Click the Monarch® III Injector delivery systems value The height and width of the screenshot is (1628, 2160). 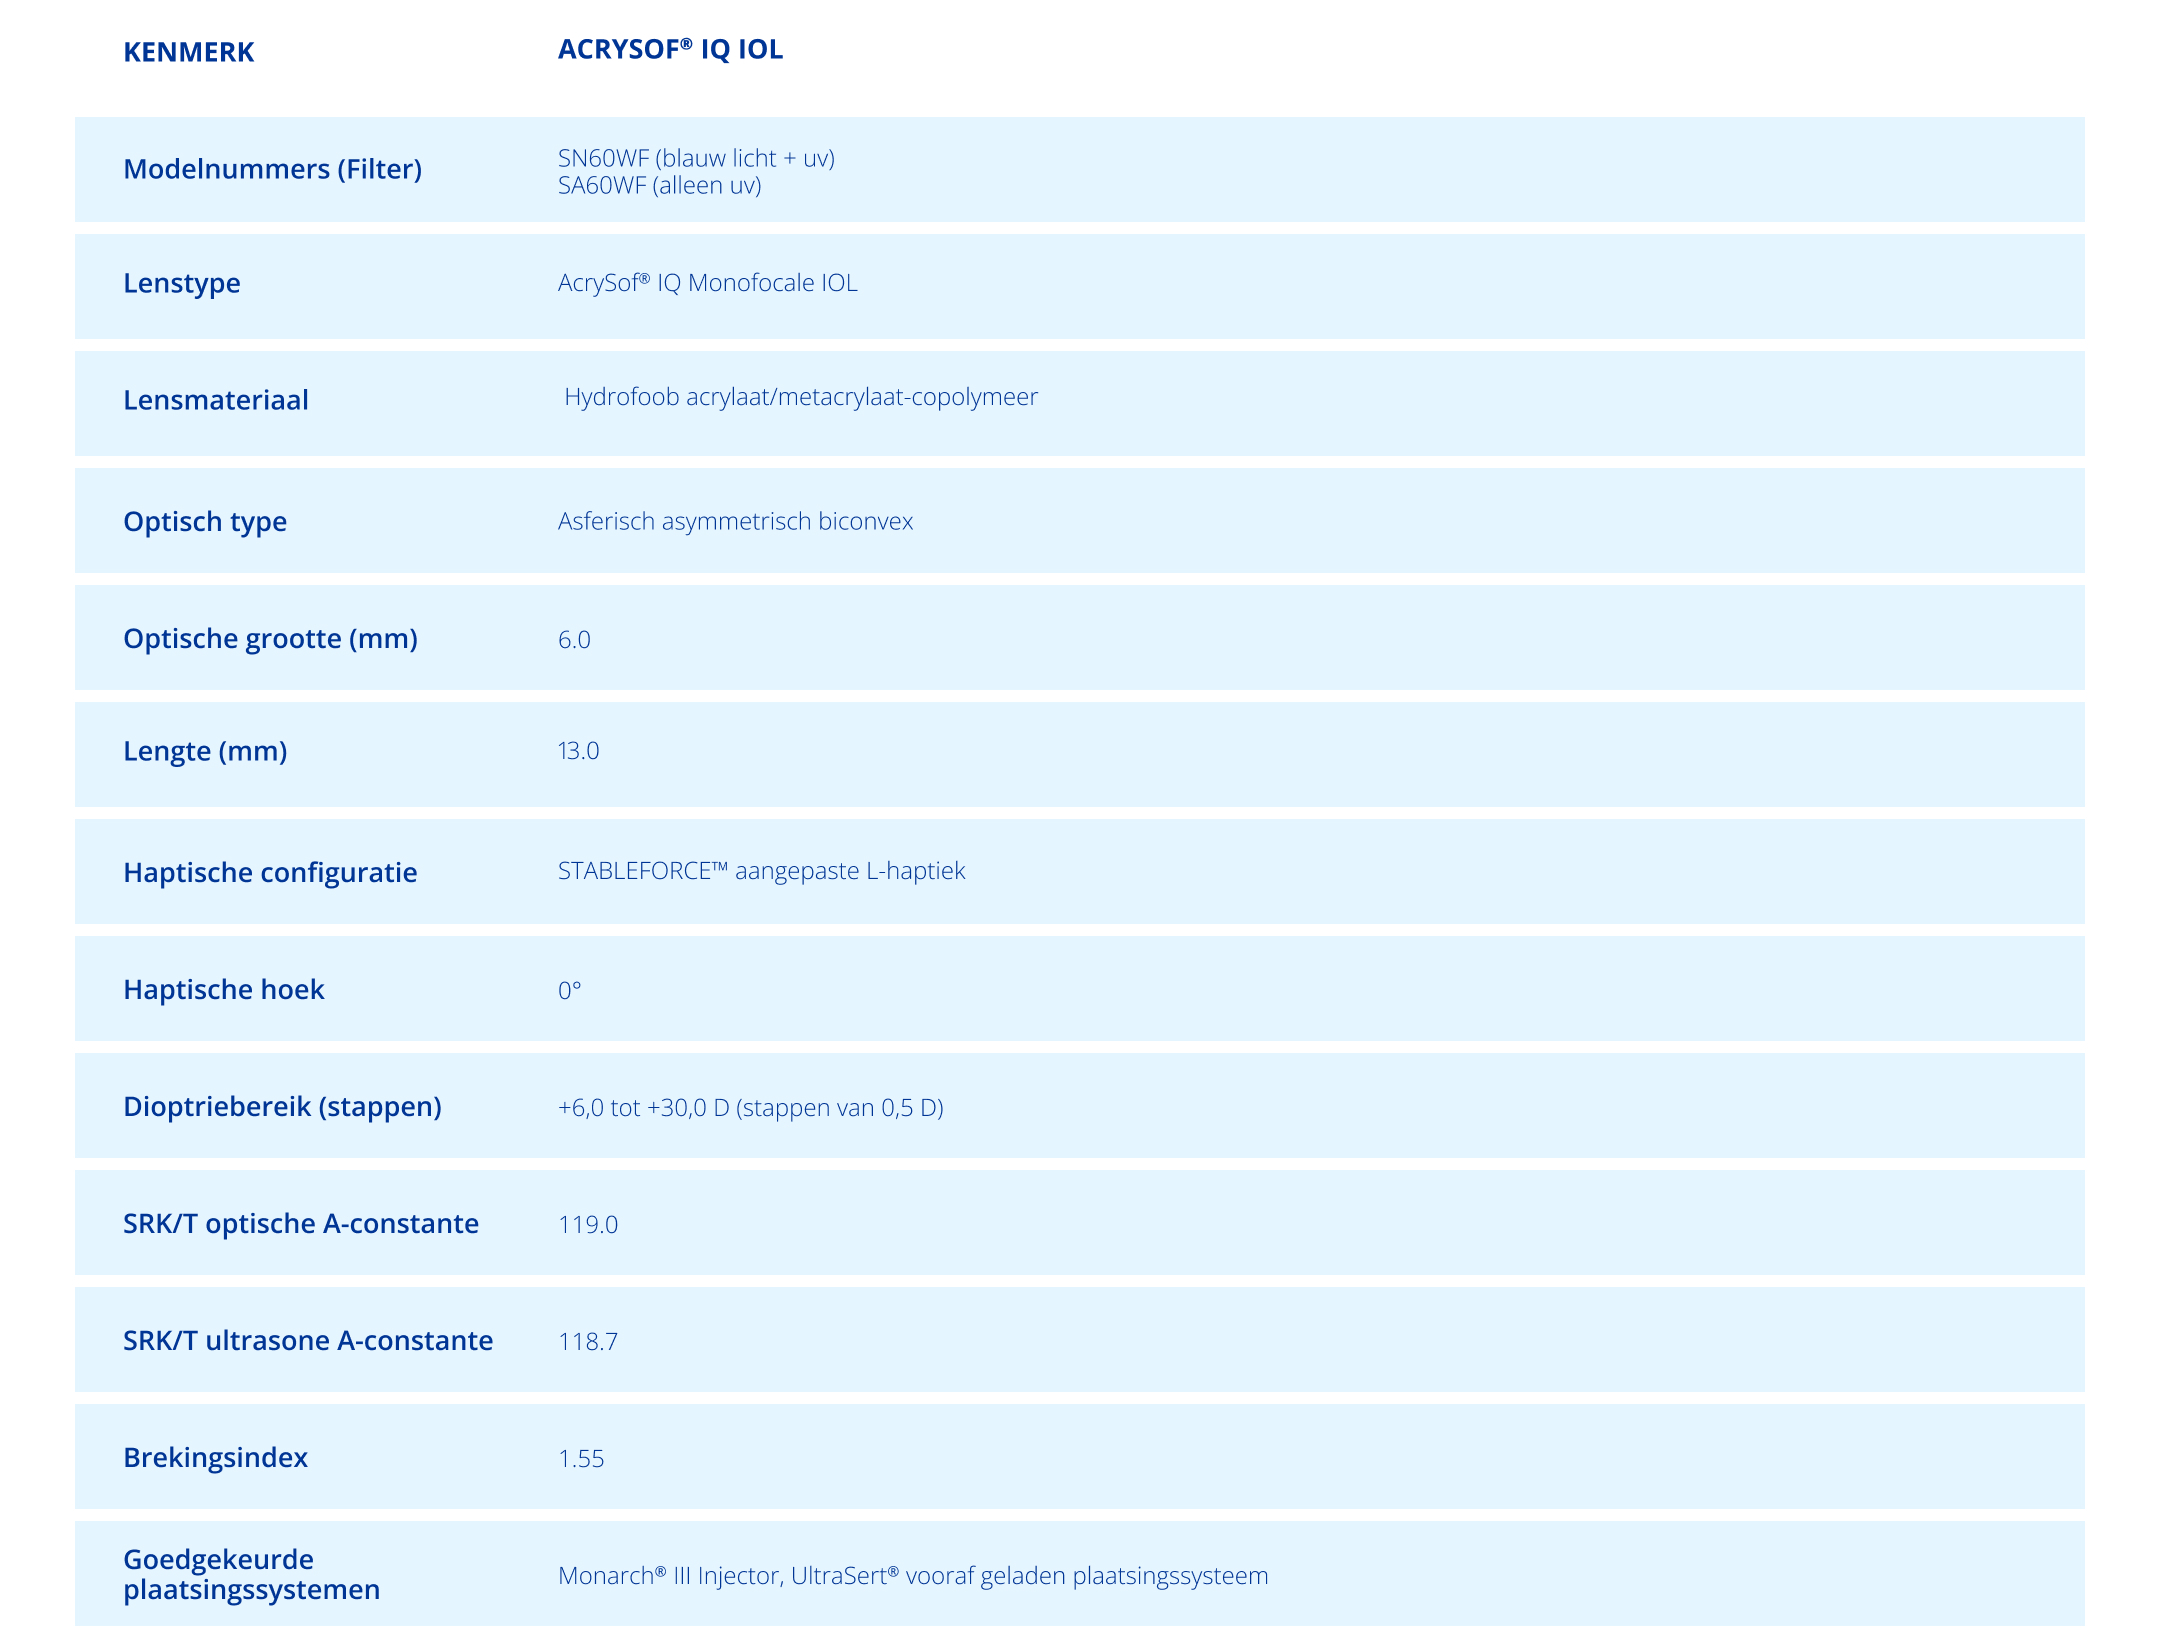coord(913,1576)
